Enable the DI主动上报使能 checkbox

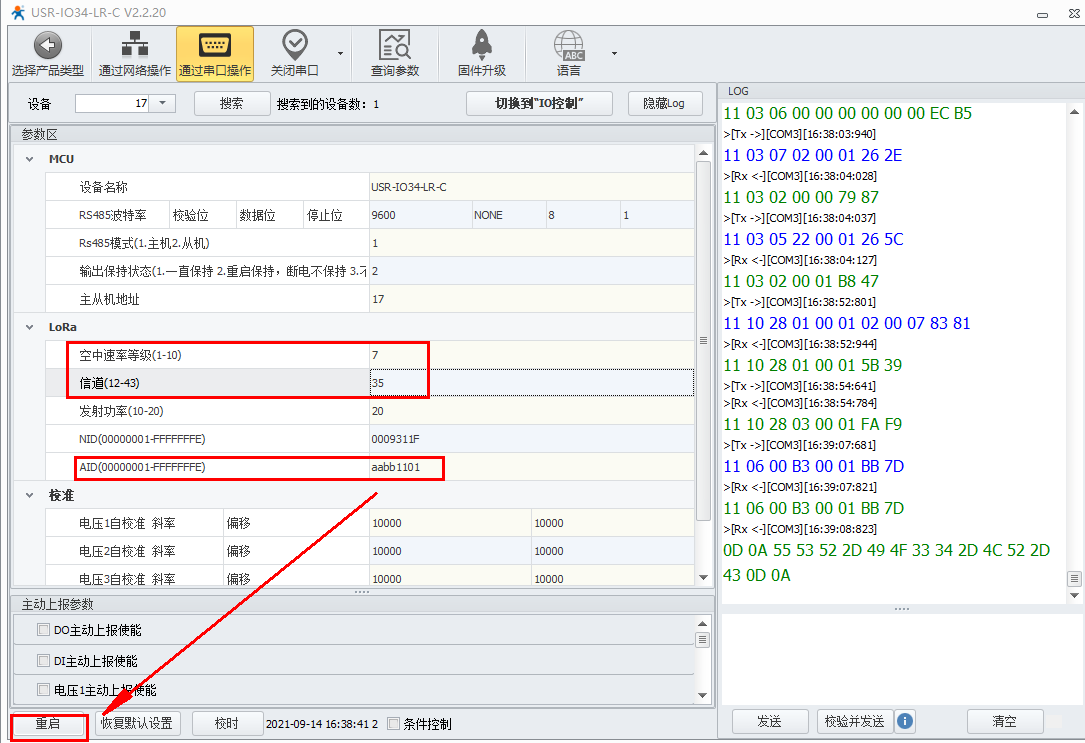[x=43, y=661]
